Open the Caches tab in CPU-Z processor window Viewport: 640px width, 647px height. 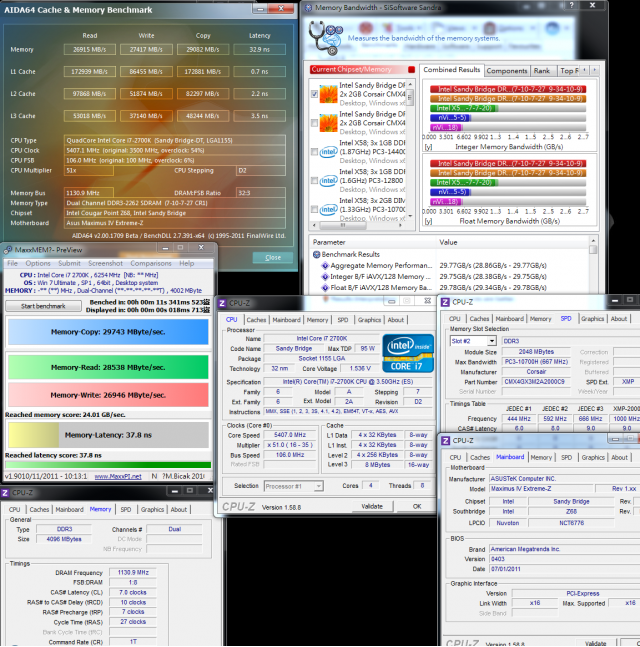click(256, 320)
